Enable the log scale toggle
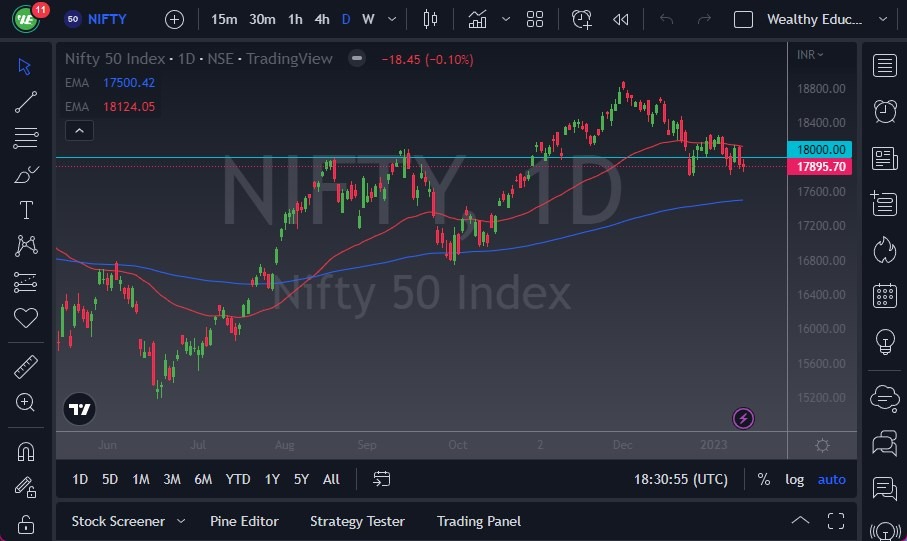 (794, 479)
